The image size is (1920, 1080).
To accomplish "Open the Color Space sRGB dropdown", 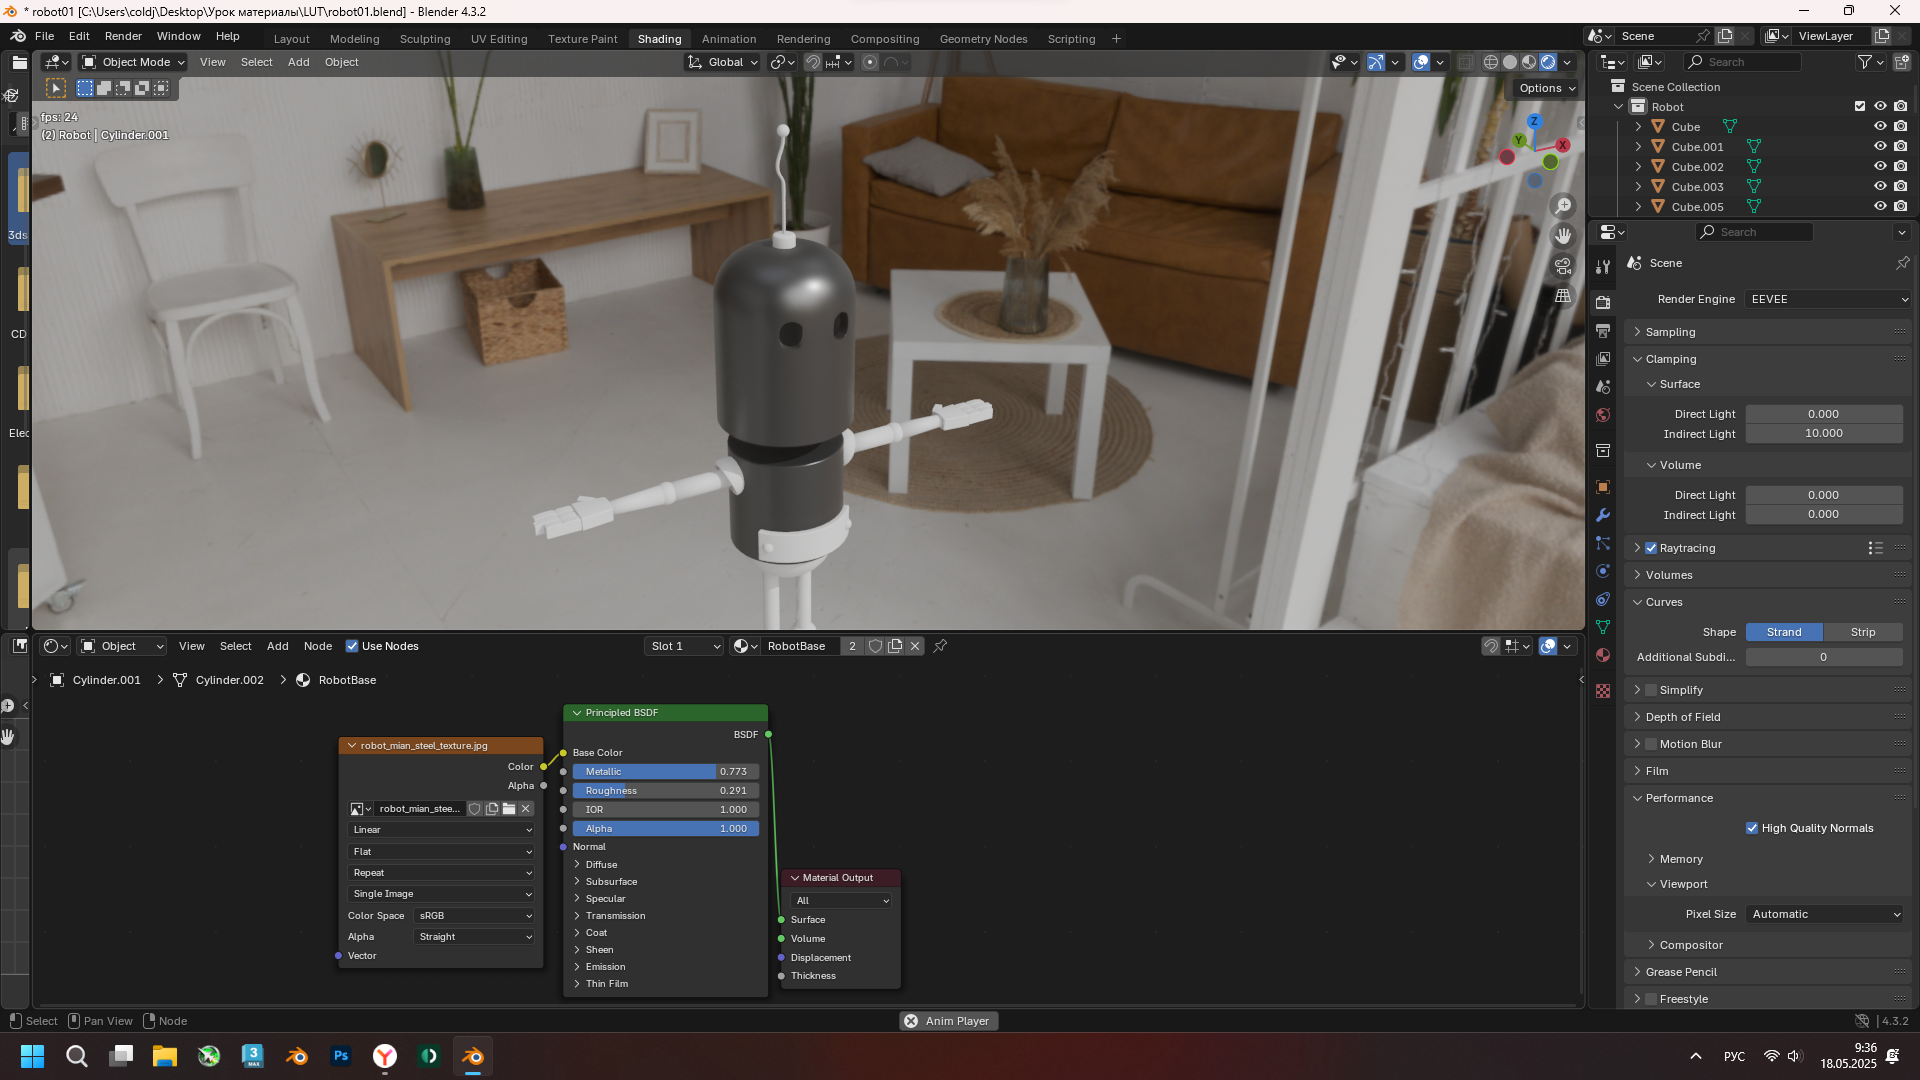I will point(474,916).
